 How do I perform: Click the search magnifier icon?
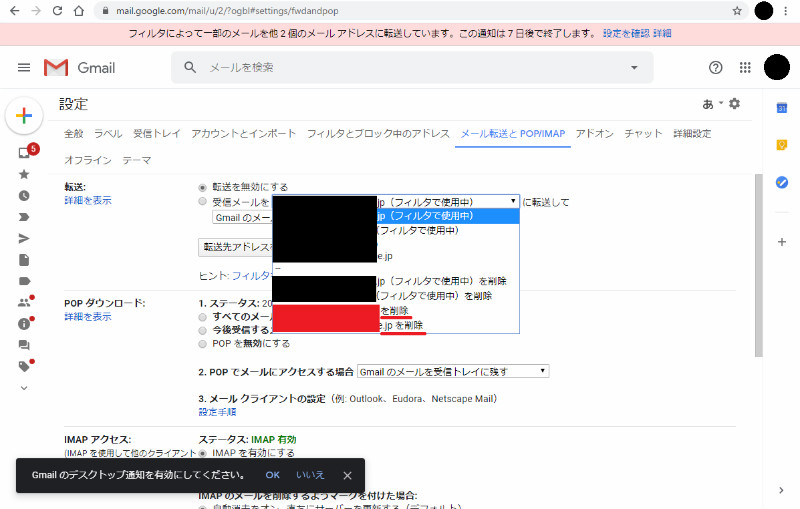(190, 67)
